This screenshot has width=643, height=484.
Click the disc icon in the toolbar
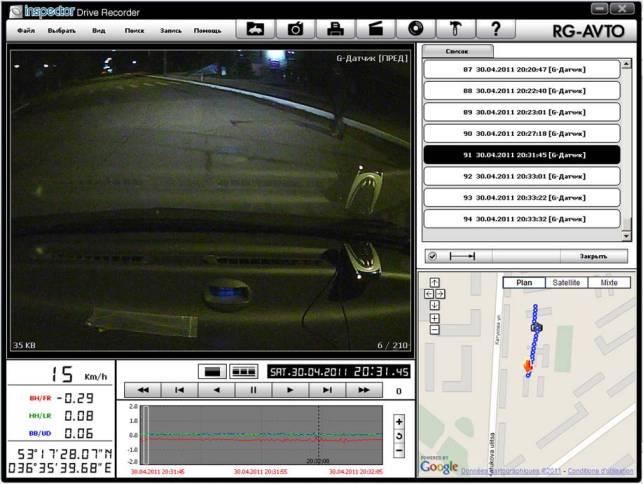415,29
